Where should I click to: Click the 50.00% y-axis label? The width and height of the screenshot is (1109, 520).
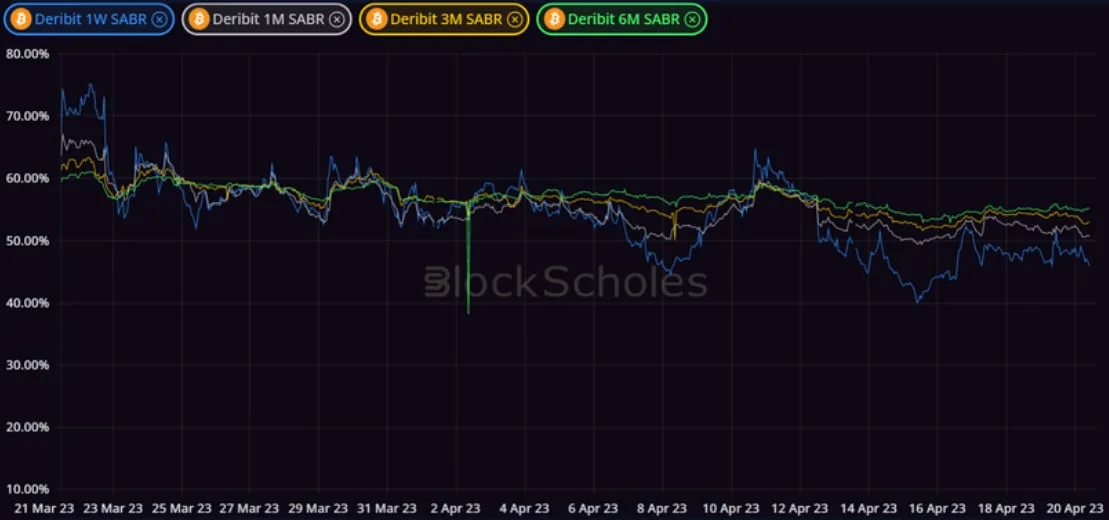point(26,241)
